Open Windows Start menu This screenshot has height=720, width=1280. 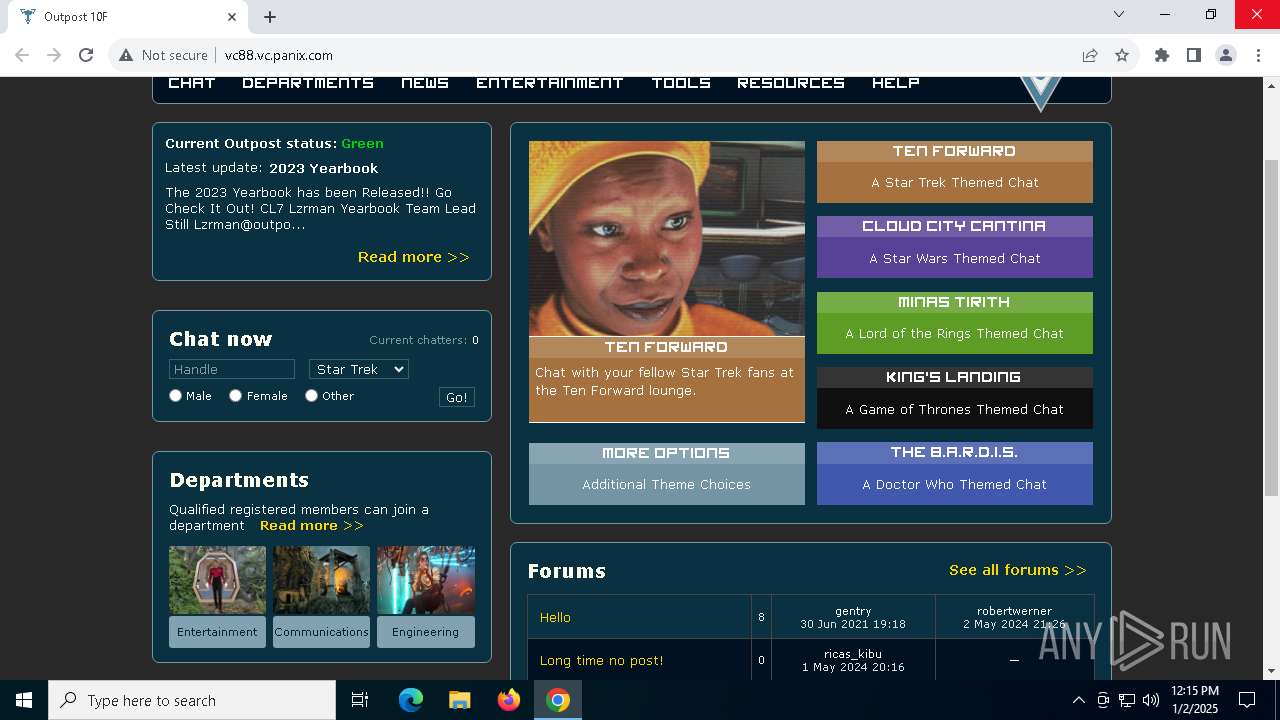(x=24, y=700)
